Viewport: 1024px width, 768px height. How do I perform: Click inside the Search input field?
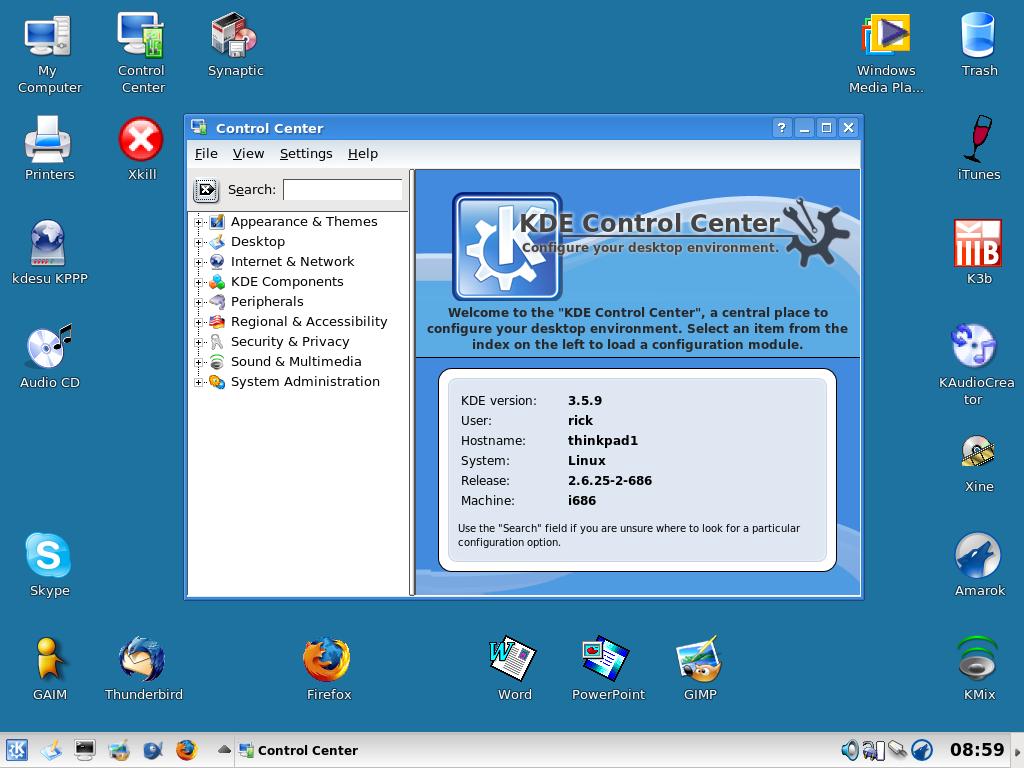(x=343, y=189)
